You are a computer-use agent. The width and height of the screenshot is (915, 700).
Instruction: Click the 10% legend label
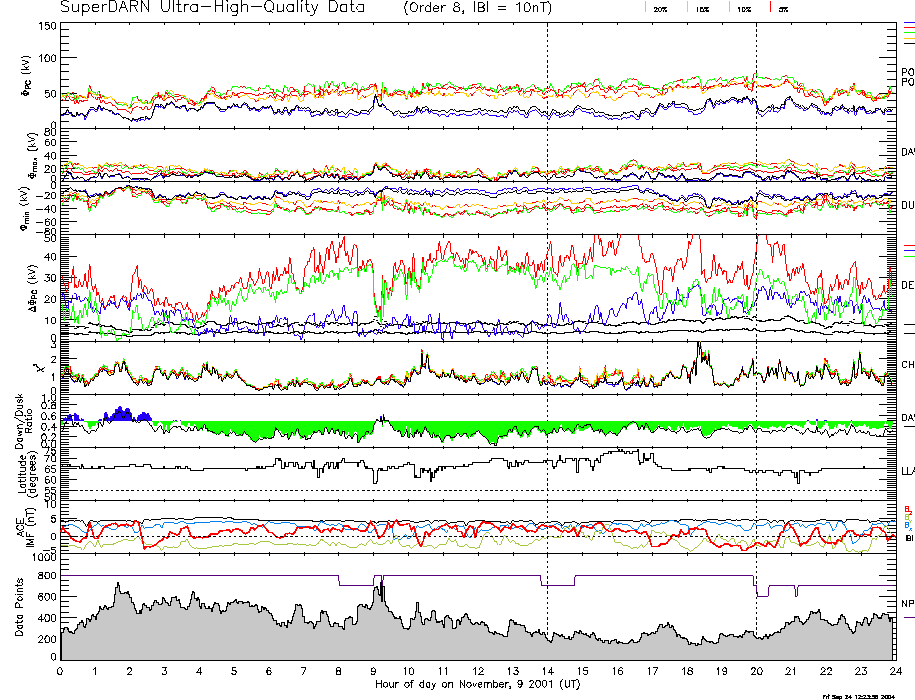743,9
